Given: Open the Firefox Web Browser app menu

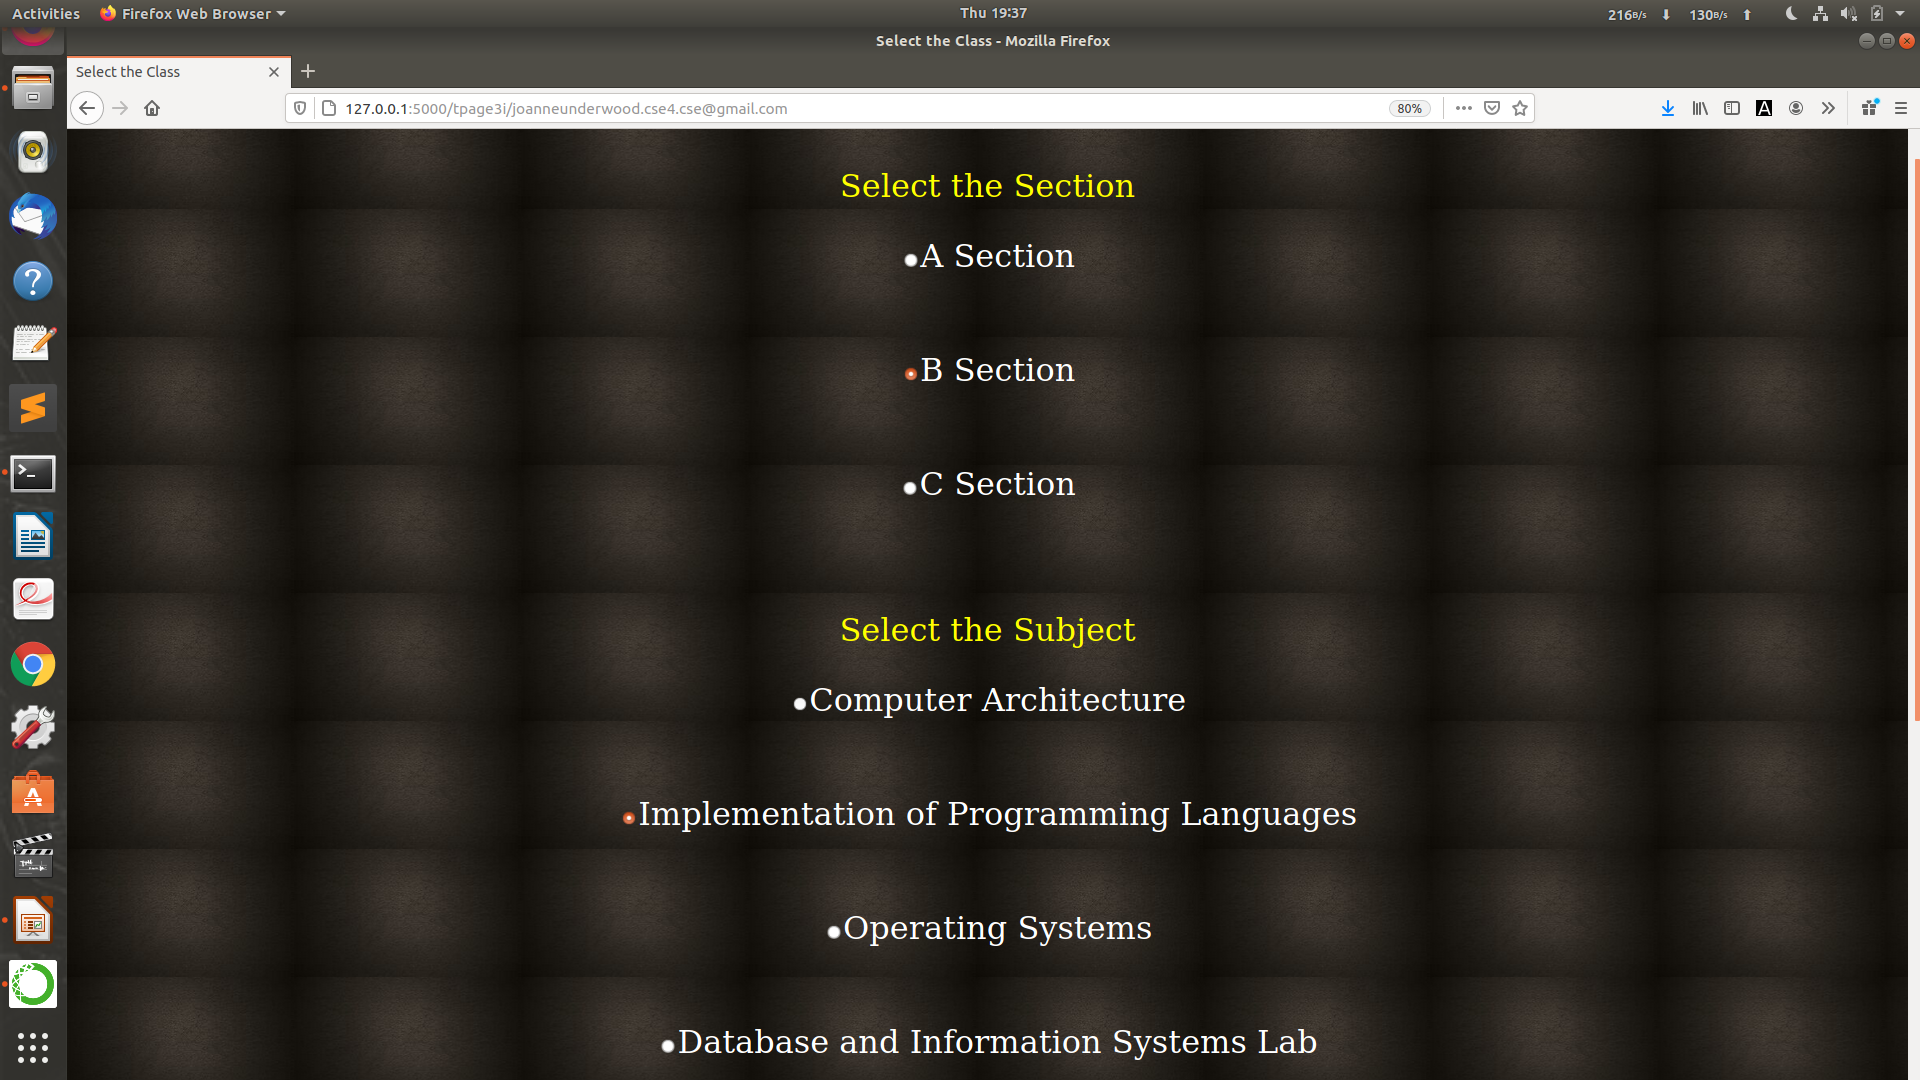Looking at the screenshot, I should (193, 13).
